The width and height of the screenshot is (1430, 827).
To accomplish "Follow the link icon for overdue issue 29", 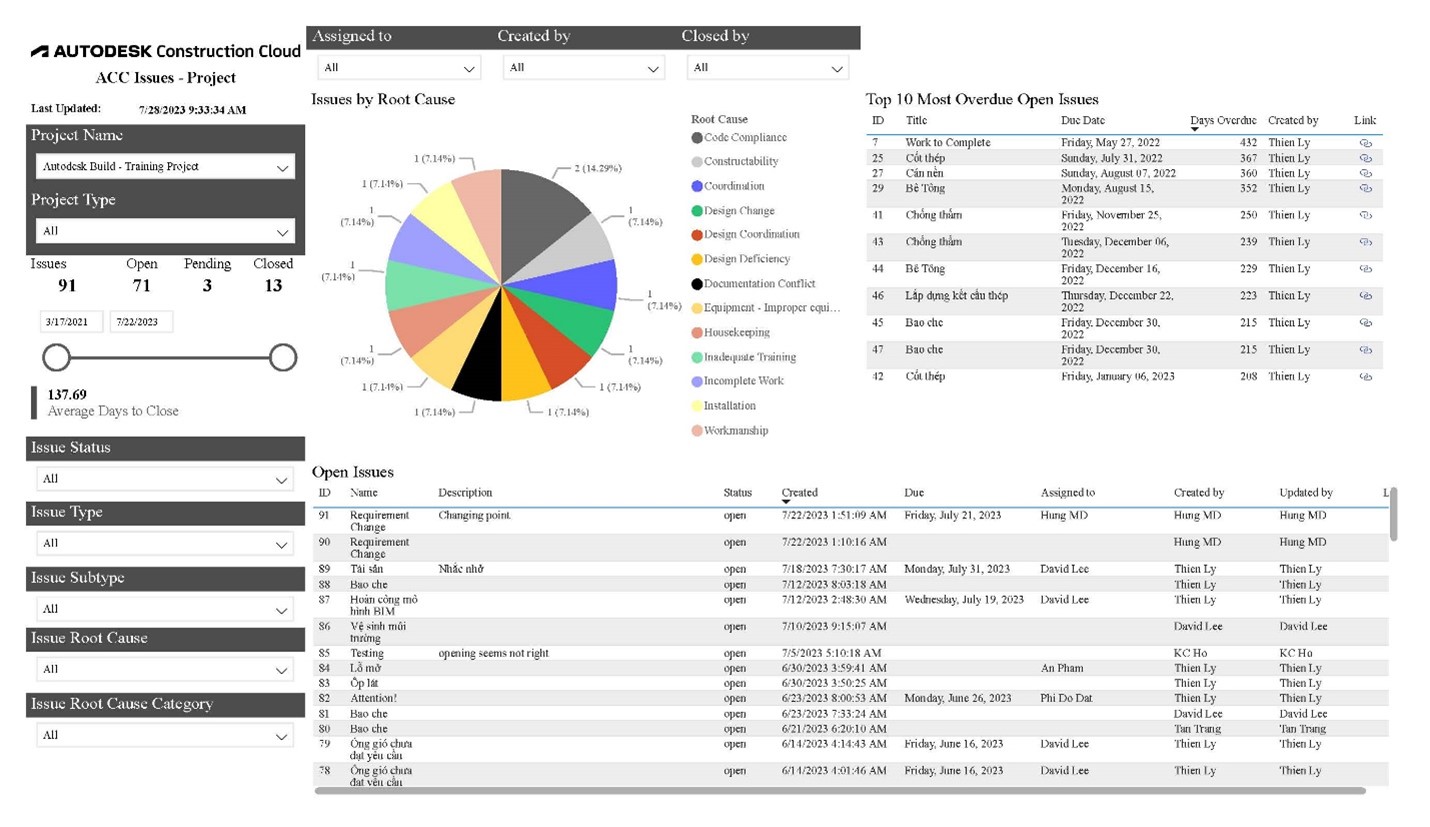I will coord(1365,188).
